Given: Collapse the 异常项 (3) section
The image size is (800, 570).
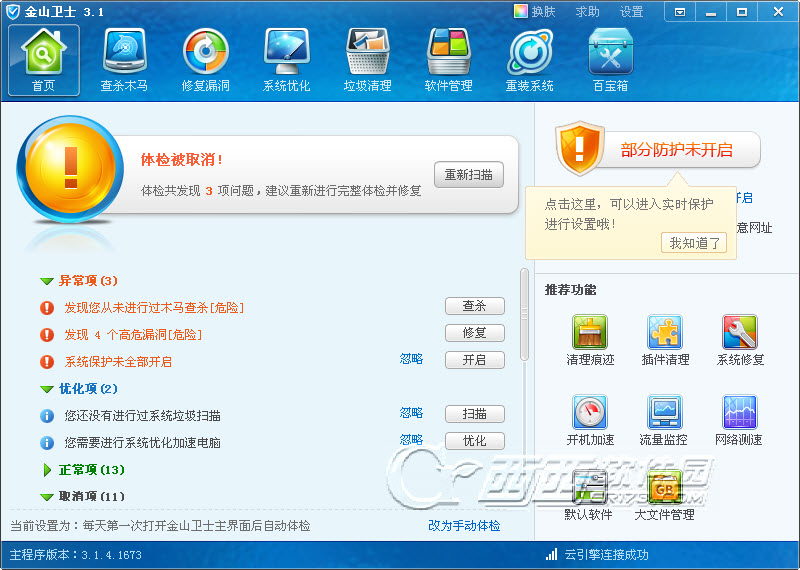Looking at the screenshot, I should point(47,281).
